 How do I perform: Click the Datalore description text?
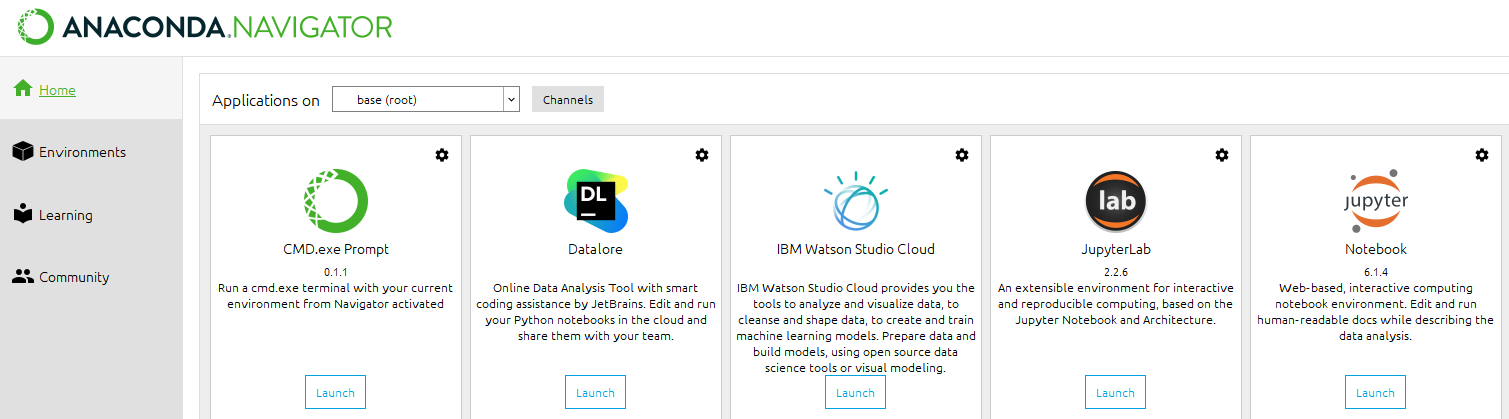tap(595, 312)
